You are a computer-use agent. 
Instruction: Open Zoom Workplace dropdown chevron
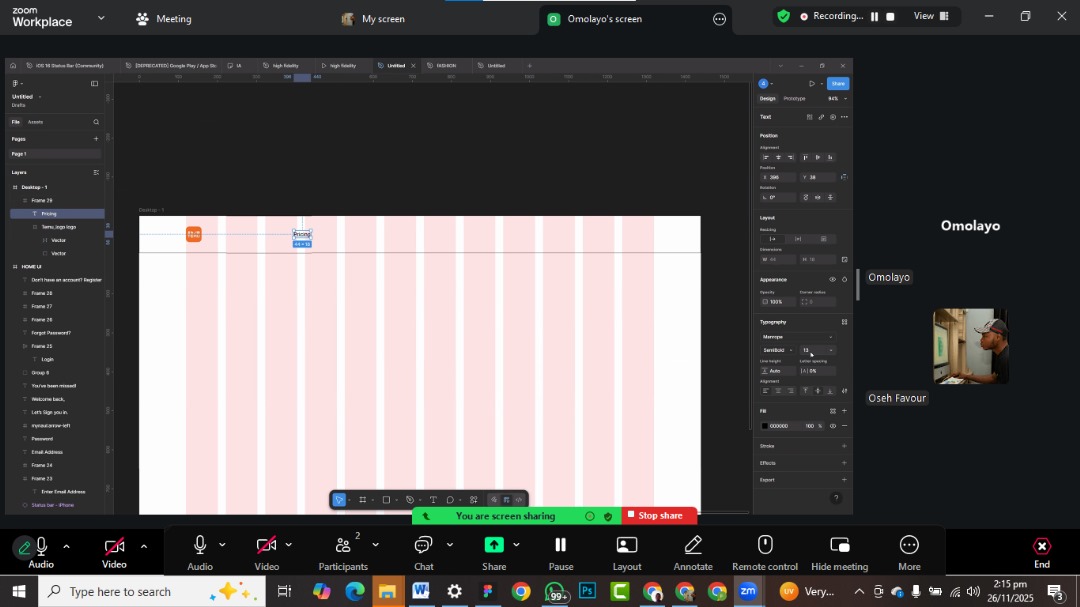point(101,18)
